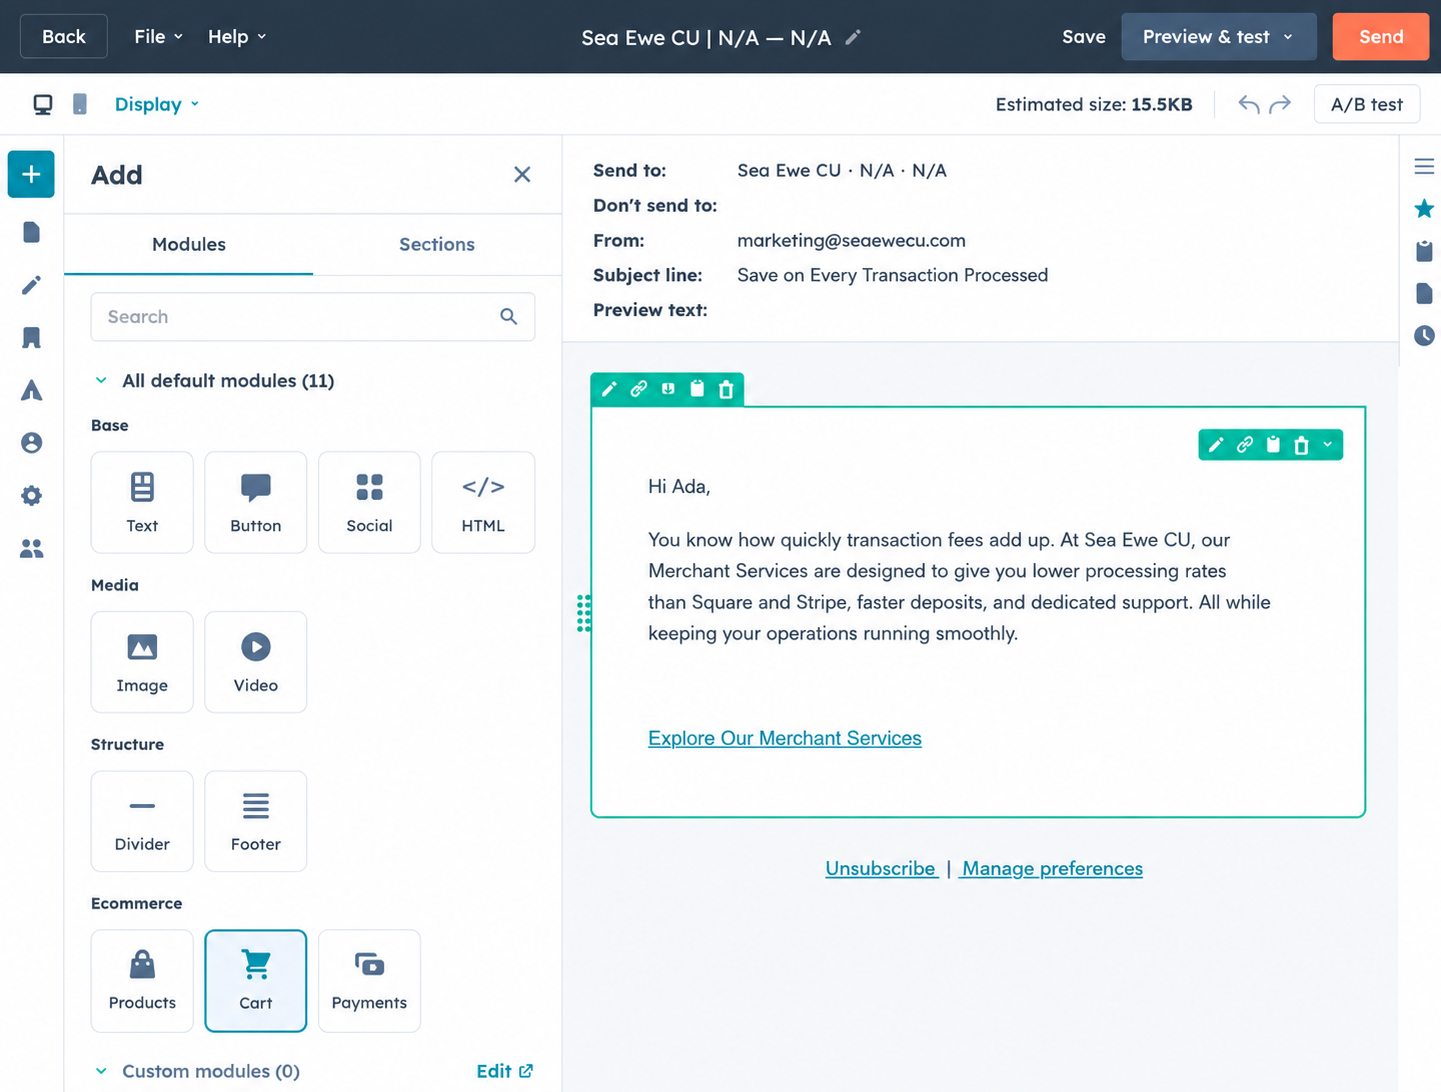Select the Video module
The width and height of the screenshot is (1441, 1092).
255,662
